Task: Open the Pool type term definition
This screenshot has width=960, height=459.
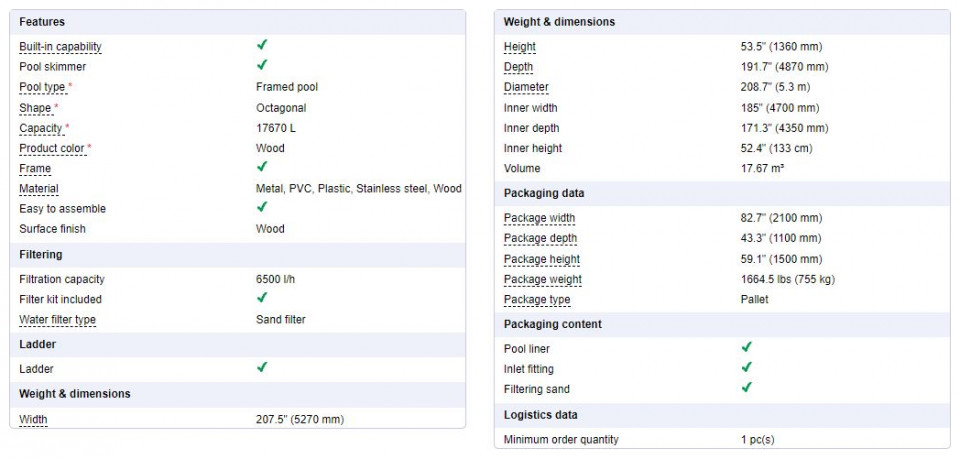Action: pyautogui.click(x=42, y=87)
